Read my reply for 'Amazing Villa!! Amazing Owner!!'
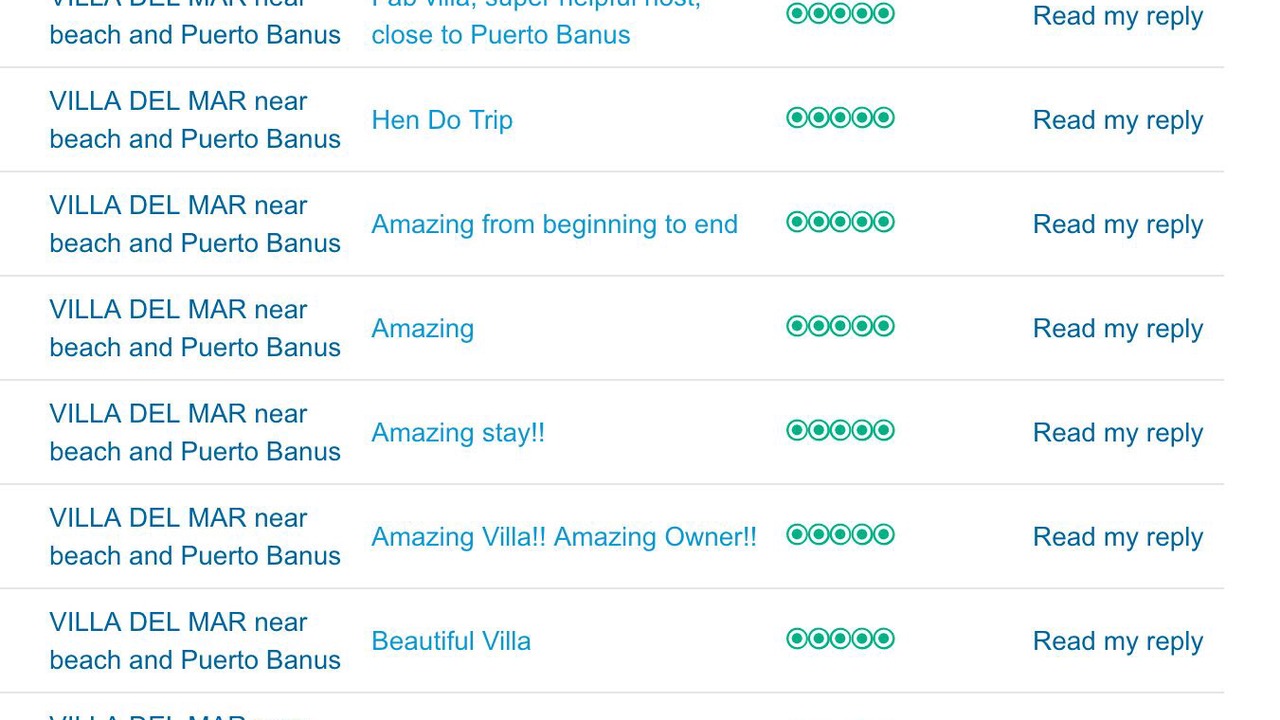This screenshot has height=720, width=1280. tap(1117, 537)
